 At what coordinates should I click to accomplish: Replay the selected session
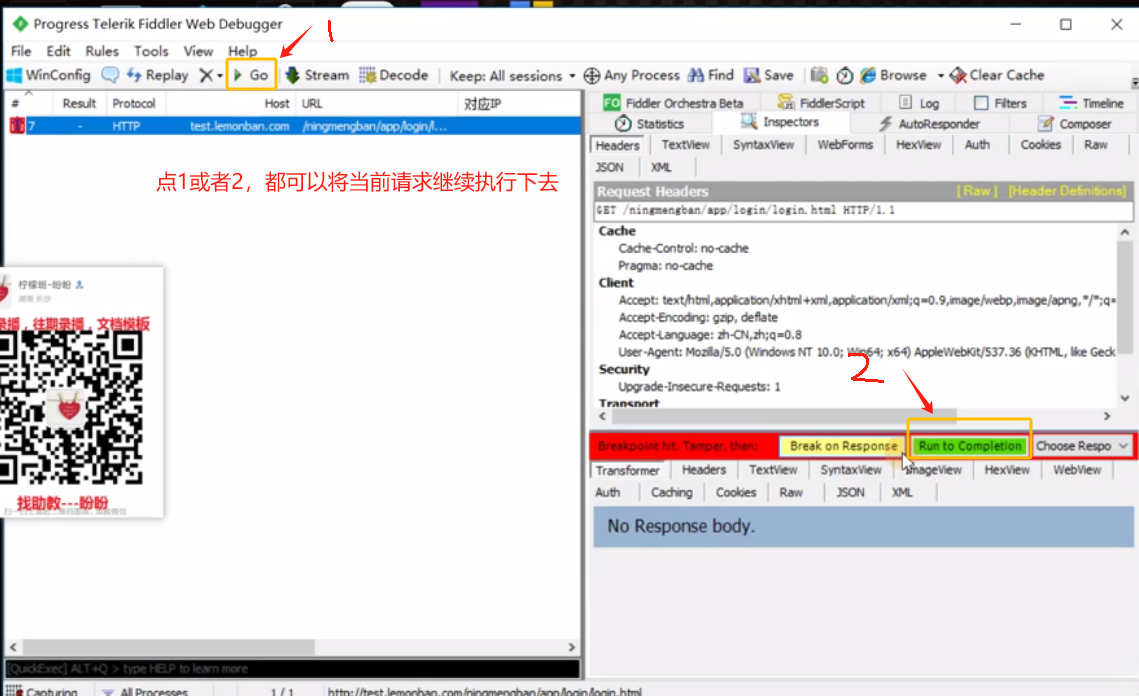pos(157,75)
